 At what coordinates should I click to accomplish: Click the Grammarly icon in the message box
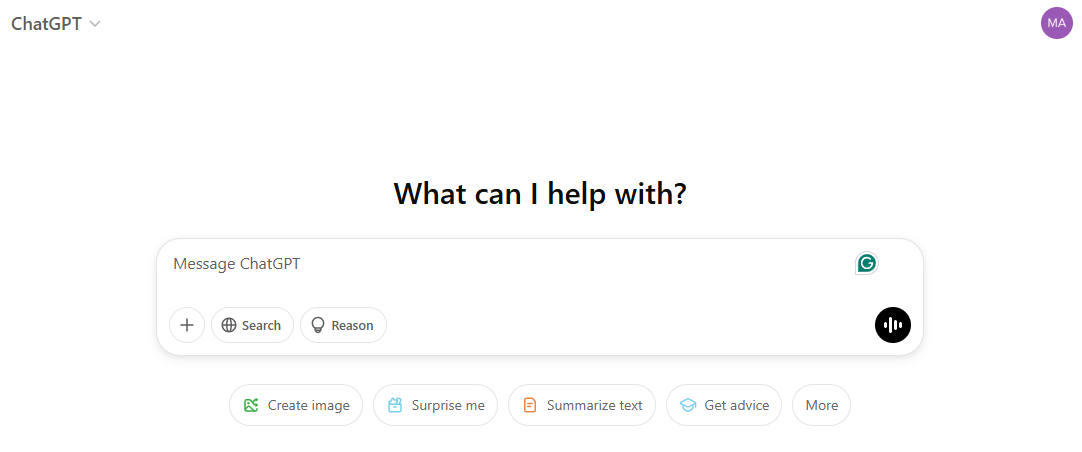tap(866, 263)
